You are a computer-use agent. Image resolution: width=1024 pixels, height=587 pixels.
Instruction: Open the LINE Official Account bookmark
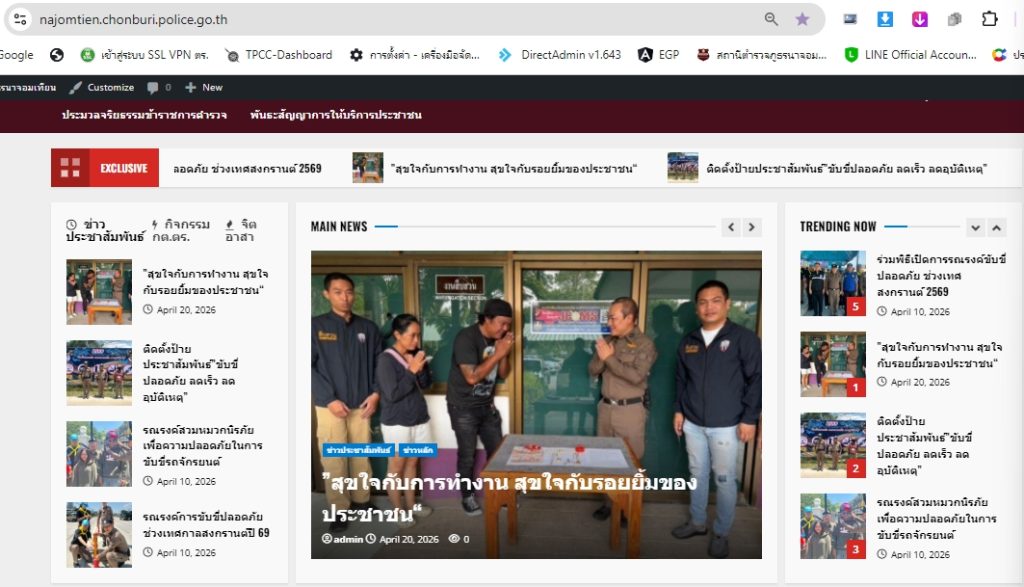pyautogui.click(x=910, y=55)
